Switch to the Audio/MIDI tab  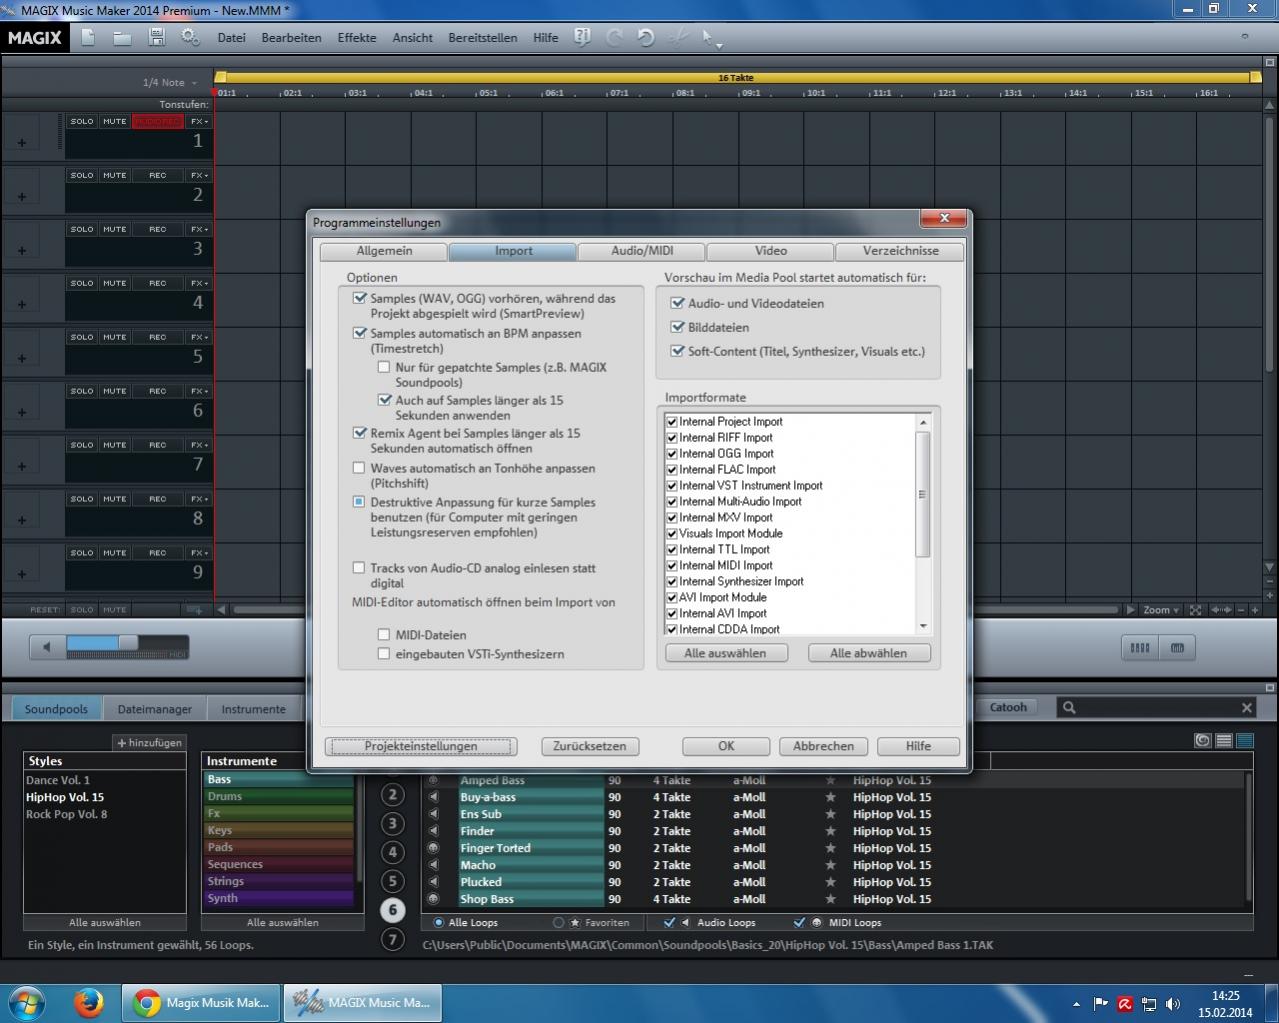click(x=642, y=251)
